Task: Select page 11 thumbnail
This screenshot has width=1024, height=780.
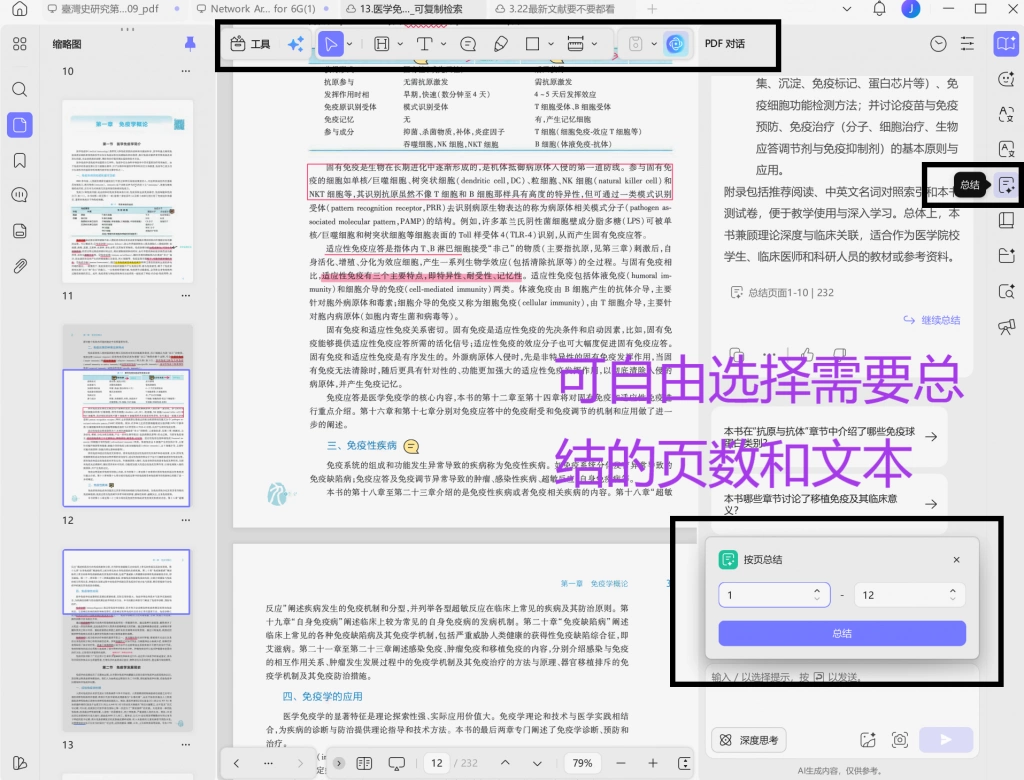Action: [127, 190]
